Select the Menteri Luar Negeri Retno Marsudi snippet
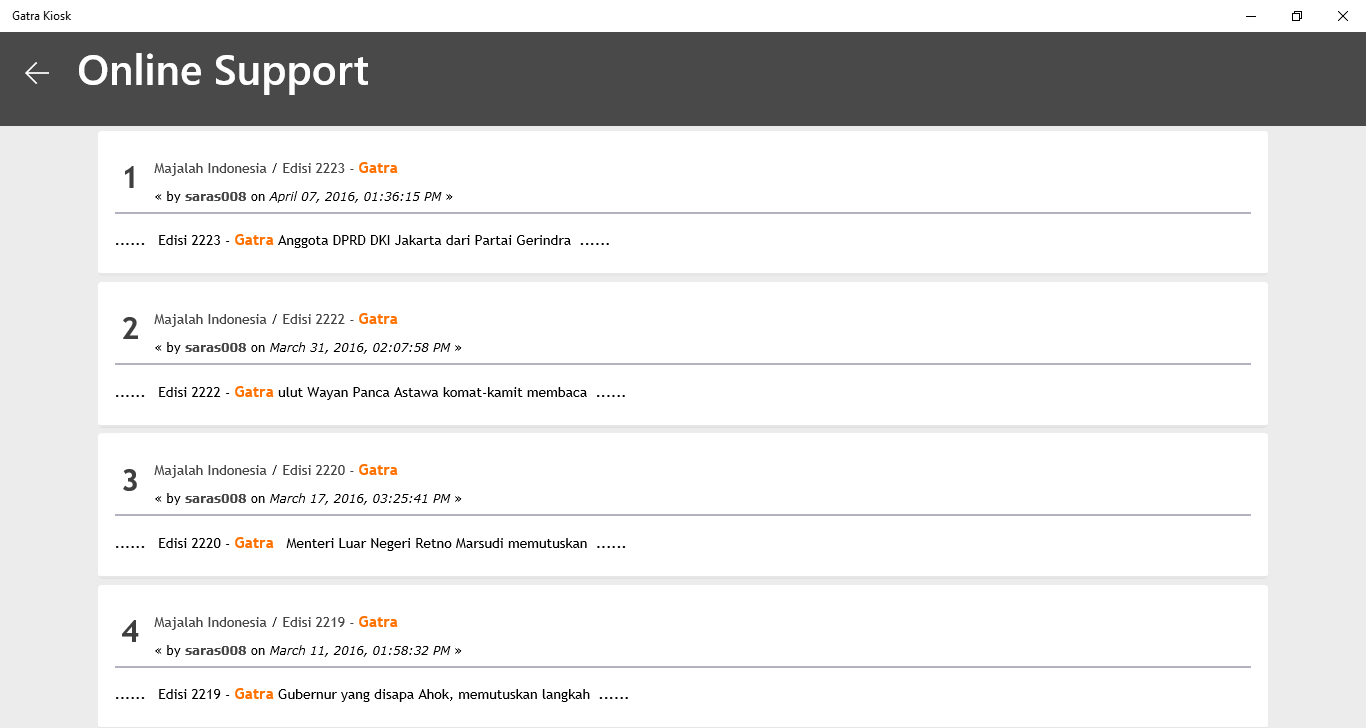The height and width of the screenshot is (728, 1366). click(436, 544)
